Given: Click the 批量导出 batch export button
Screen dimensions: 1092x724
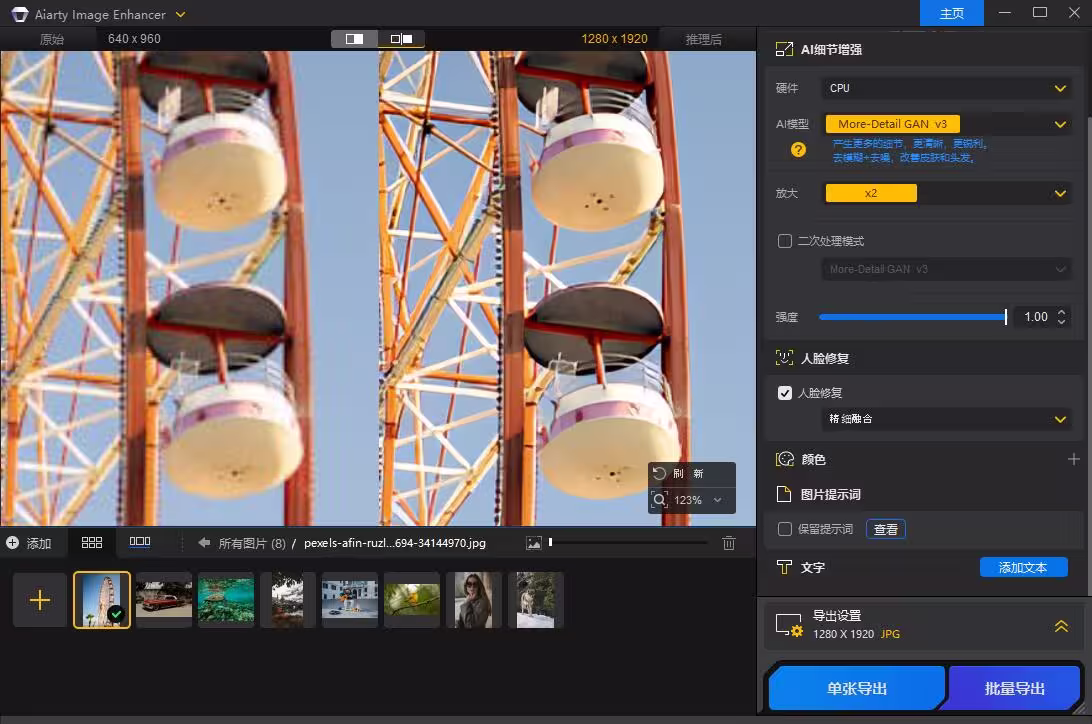Looking at the screenshot, I should pyautogui.click(x=1013, y=688).
